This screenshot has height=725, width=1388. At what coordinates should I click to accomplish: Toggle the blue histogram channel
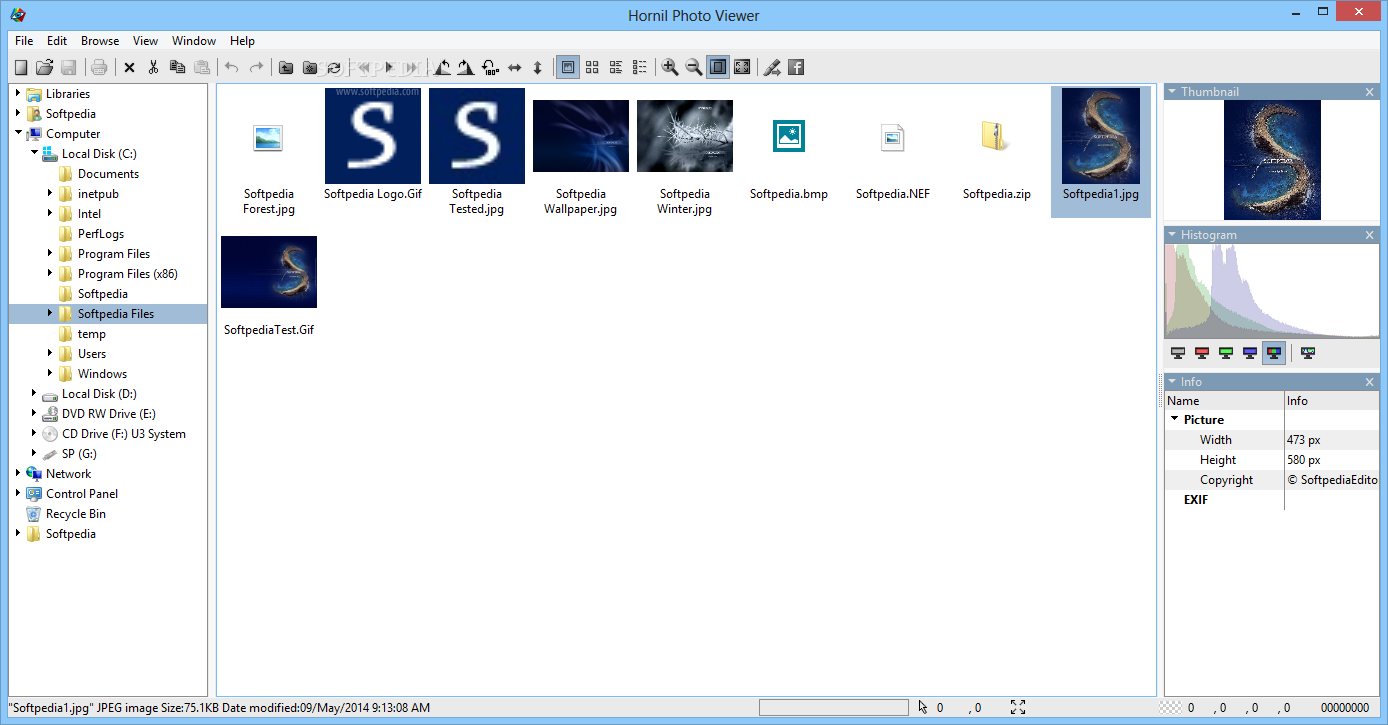point(1250,352)
